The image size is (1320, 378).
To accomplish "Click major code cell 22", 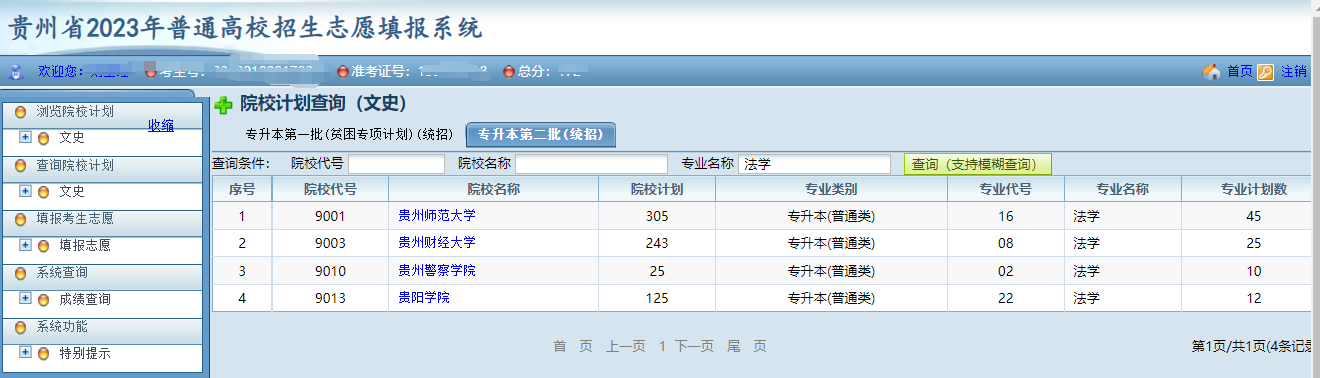I will (x=1005, y=298).
